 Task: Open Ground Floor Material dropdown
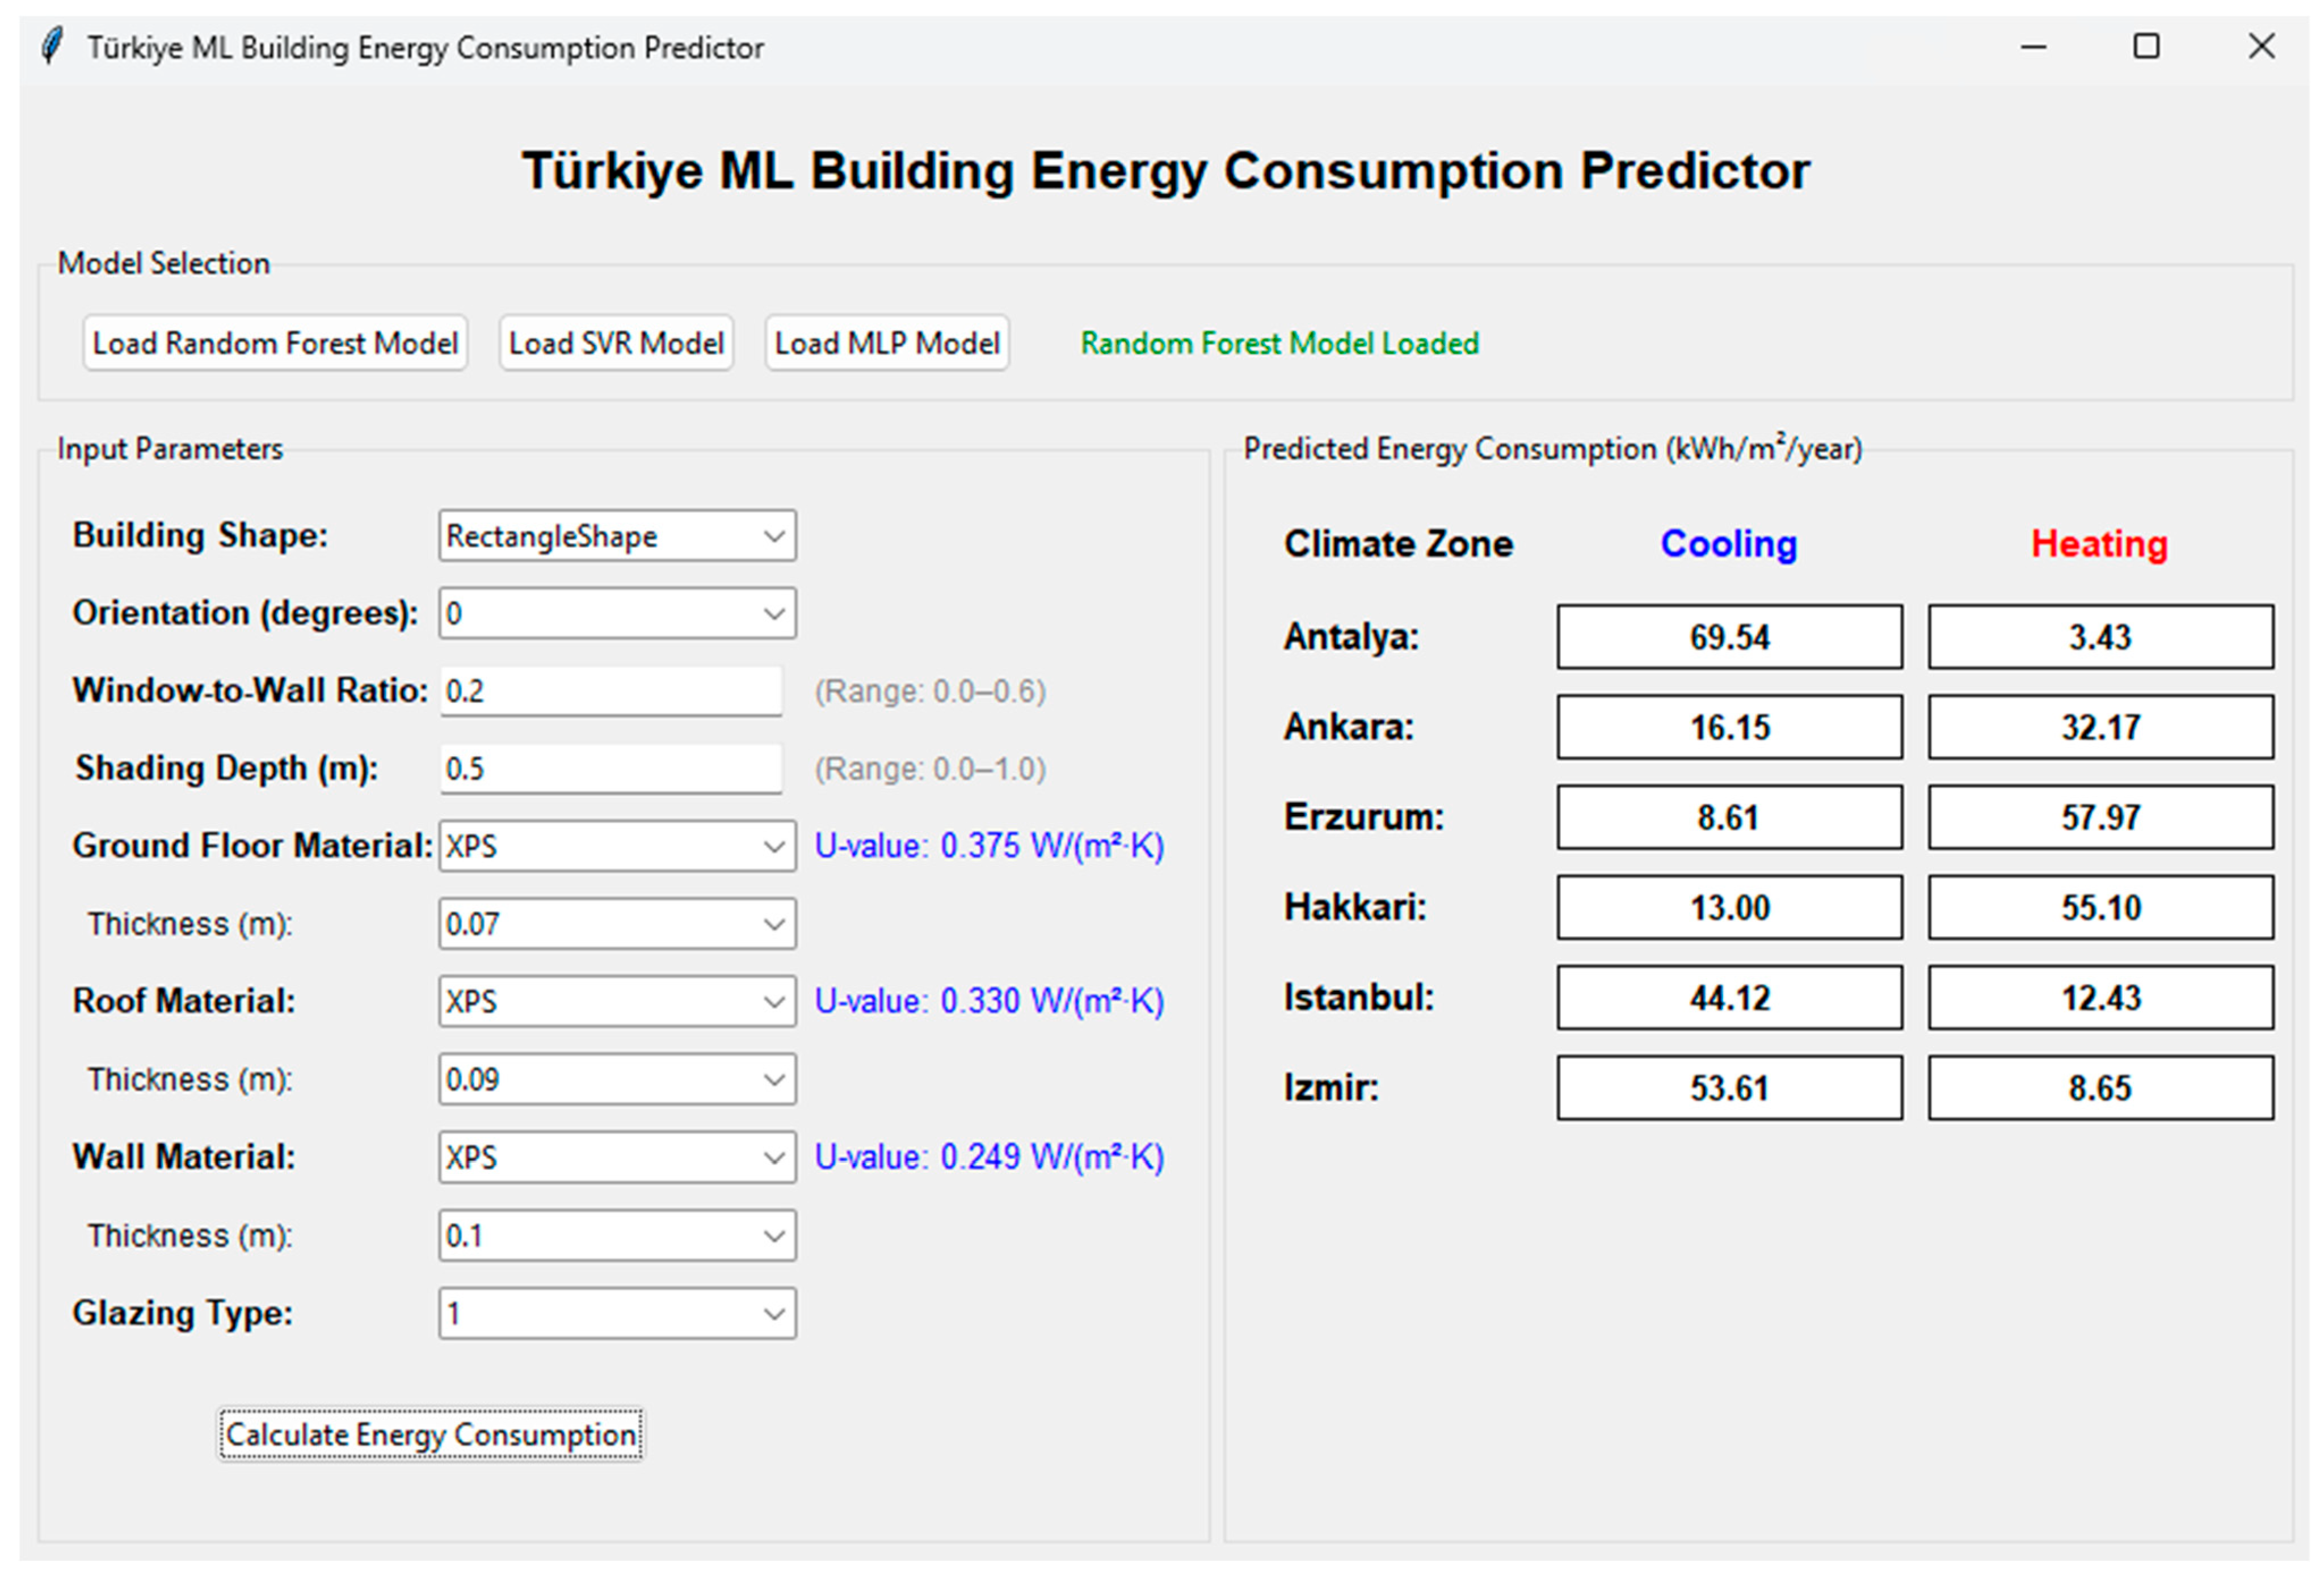click(x=773, y=846)
